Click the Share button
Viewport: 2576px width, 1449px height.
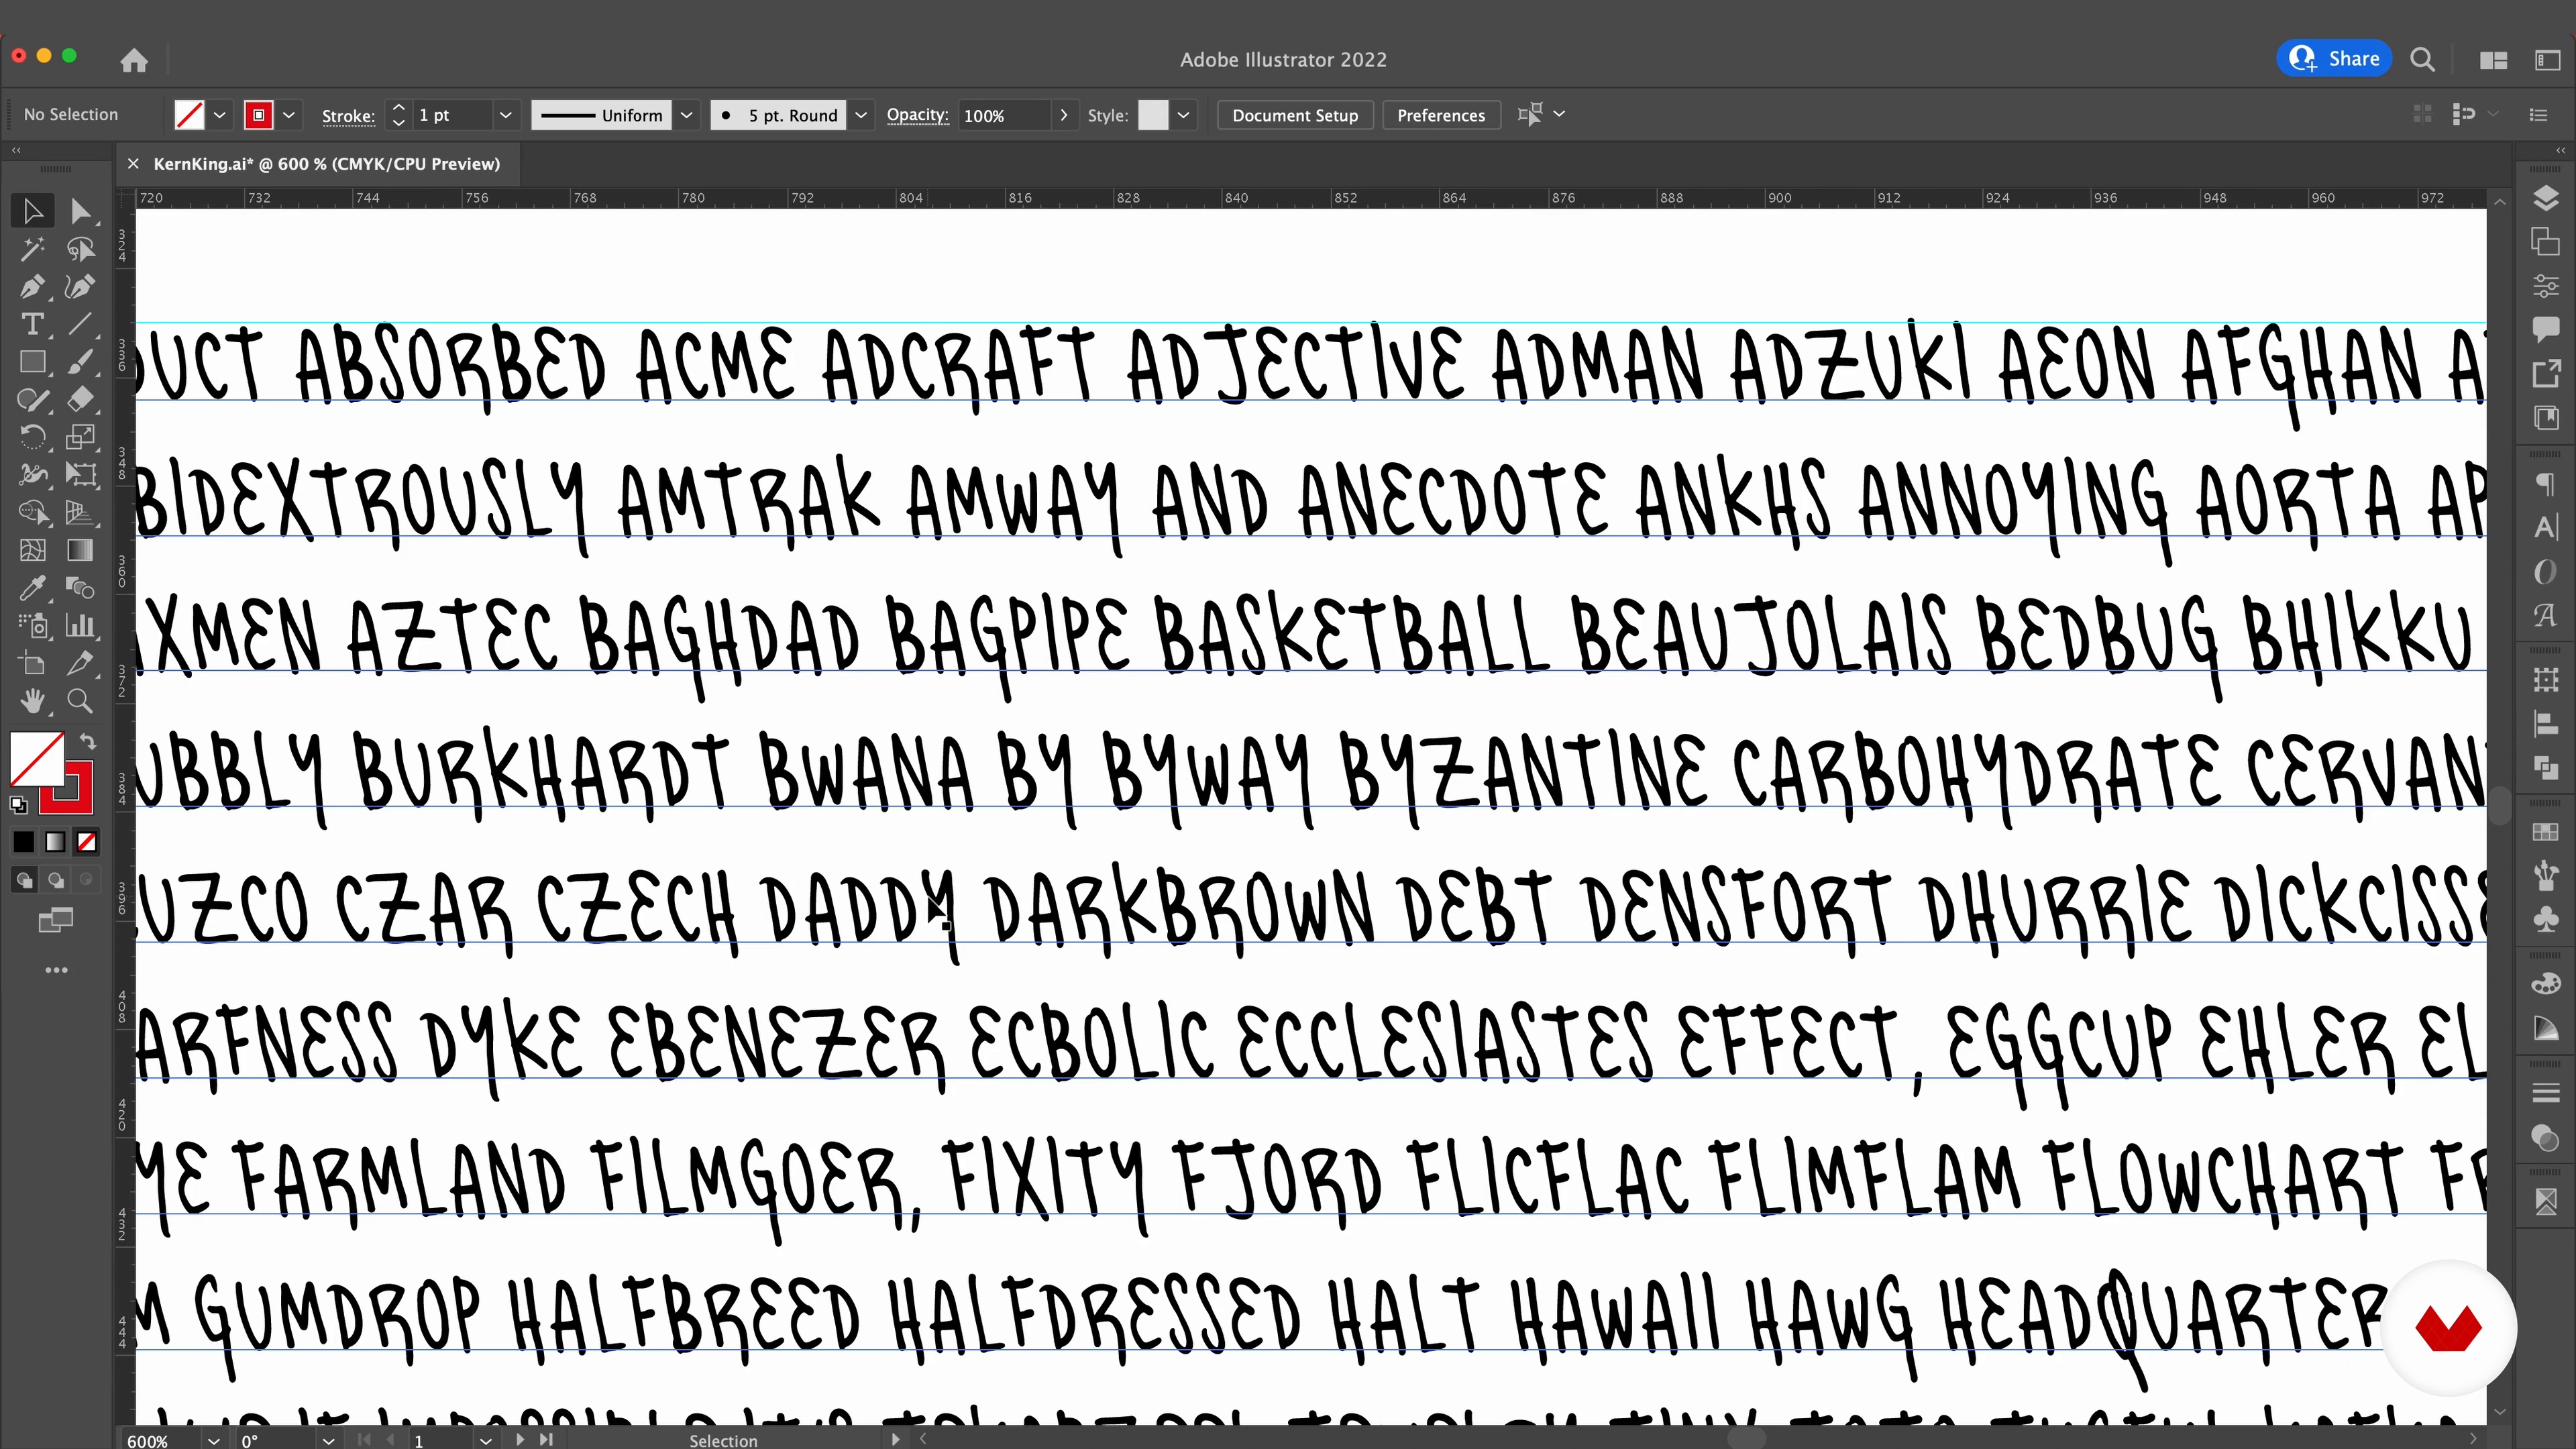(2334, 59)
